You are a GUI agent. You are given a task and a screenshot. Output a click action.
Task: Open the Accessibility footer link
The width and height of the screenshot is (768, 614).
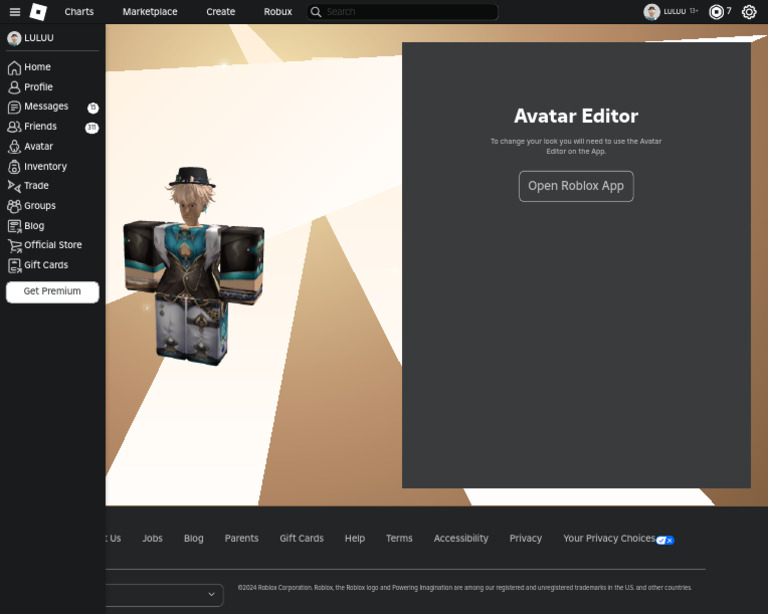pos(461,538)
